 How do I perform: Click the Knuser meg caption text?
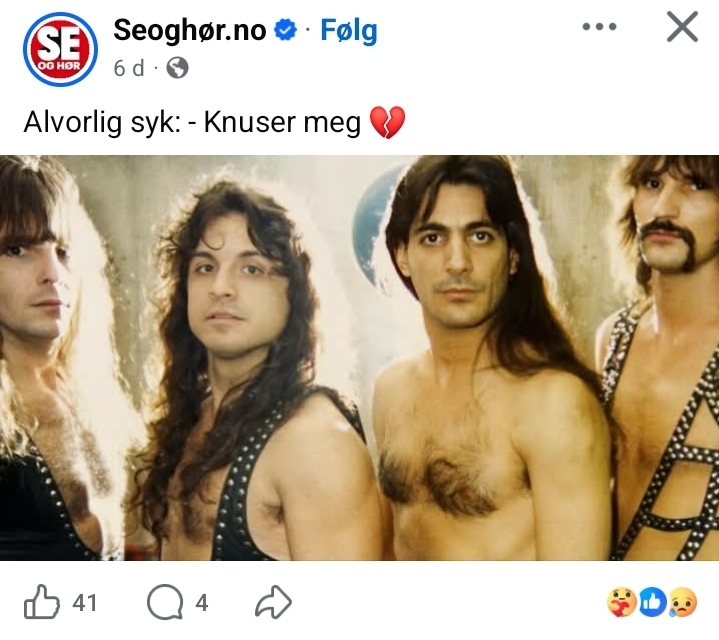pyautogui.click(x=282, y=122)
